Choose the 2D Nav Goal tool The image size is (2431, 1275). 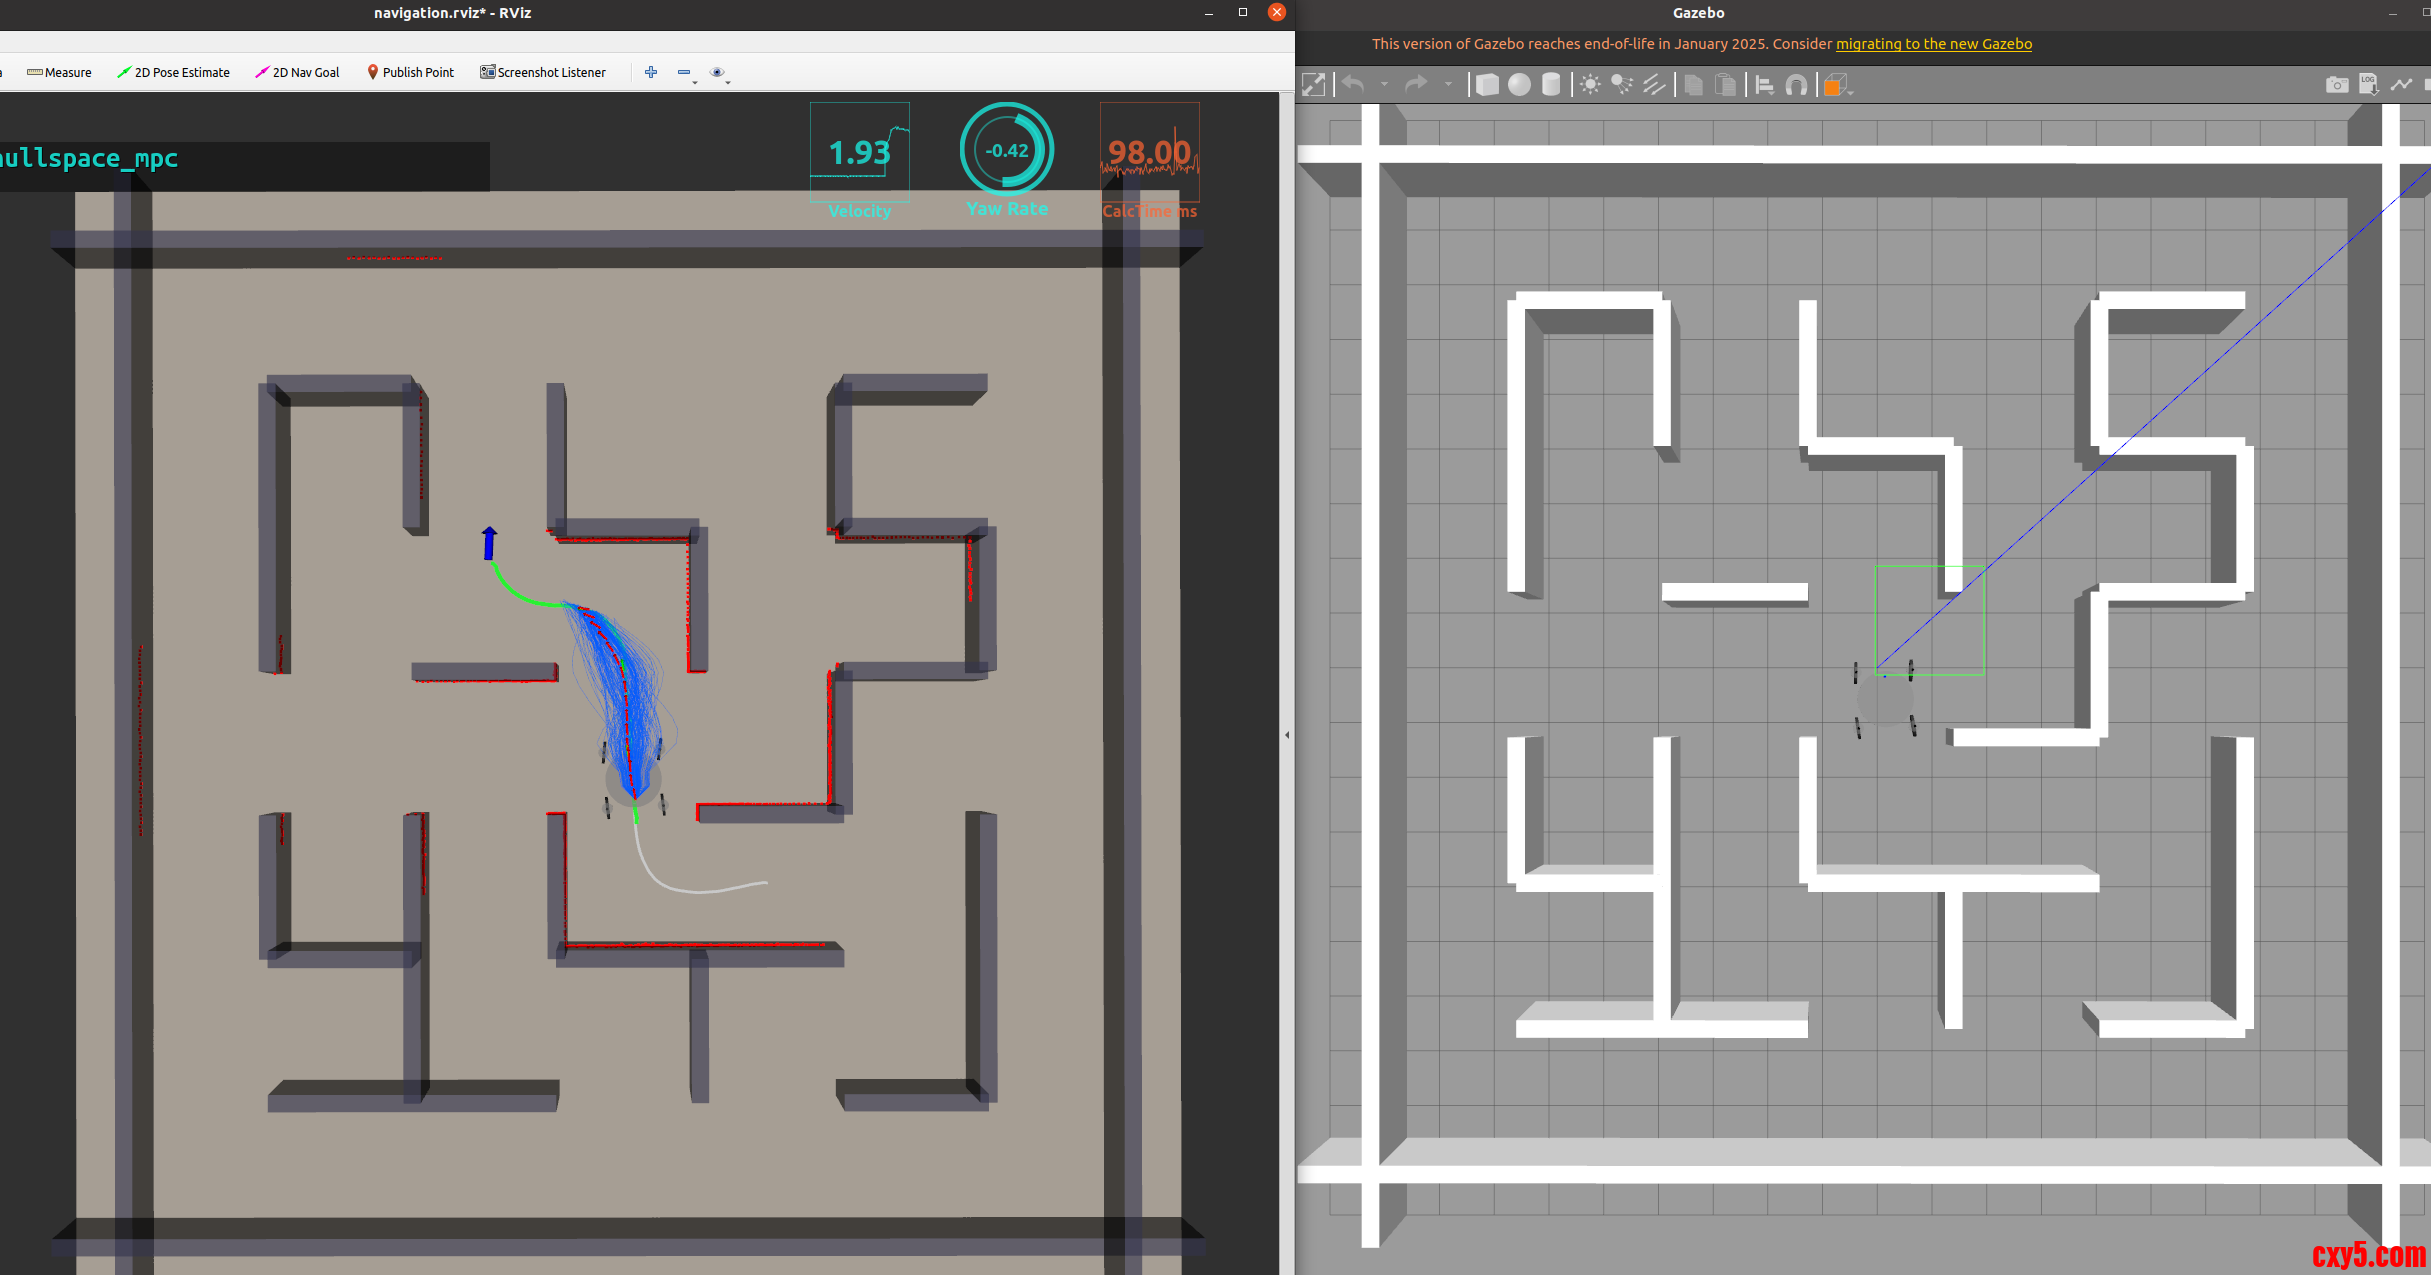pyautogui.click(x=297, y=72)
